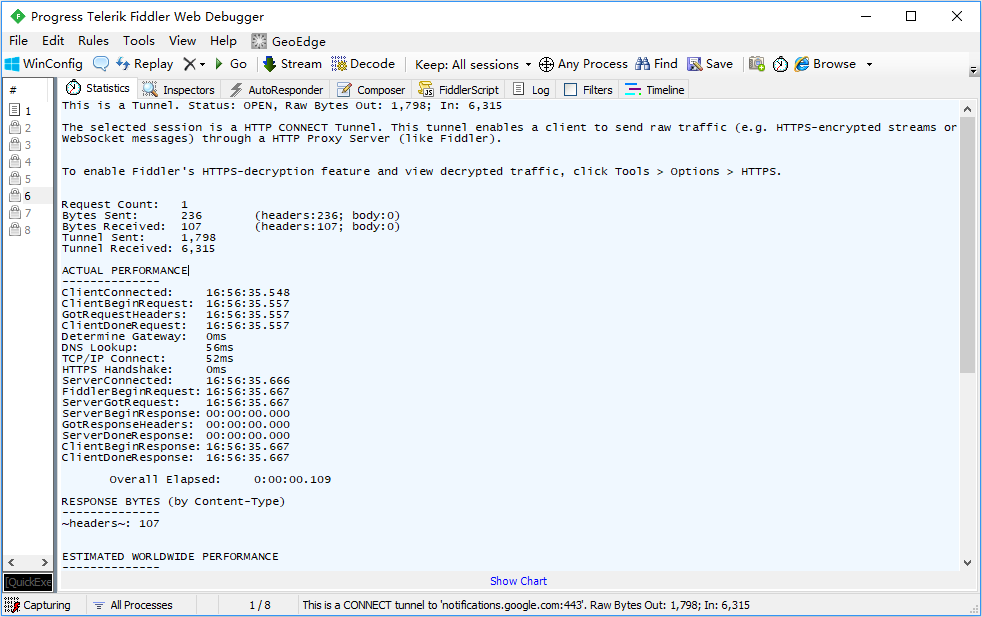Click the DNS Lookup 56ms line
Viewport: 982px width, 617px height.
[147, 348]
